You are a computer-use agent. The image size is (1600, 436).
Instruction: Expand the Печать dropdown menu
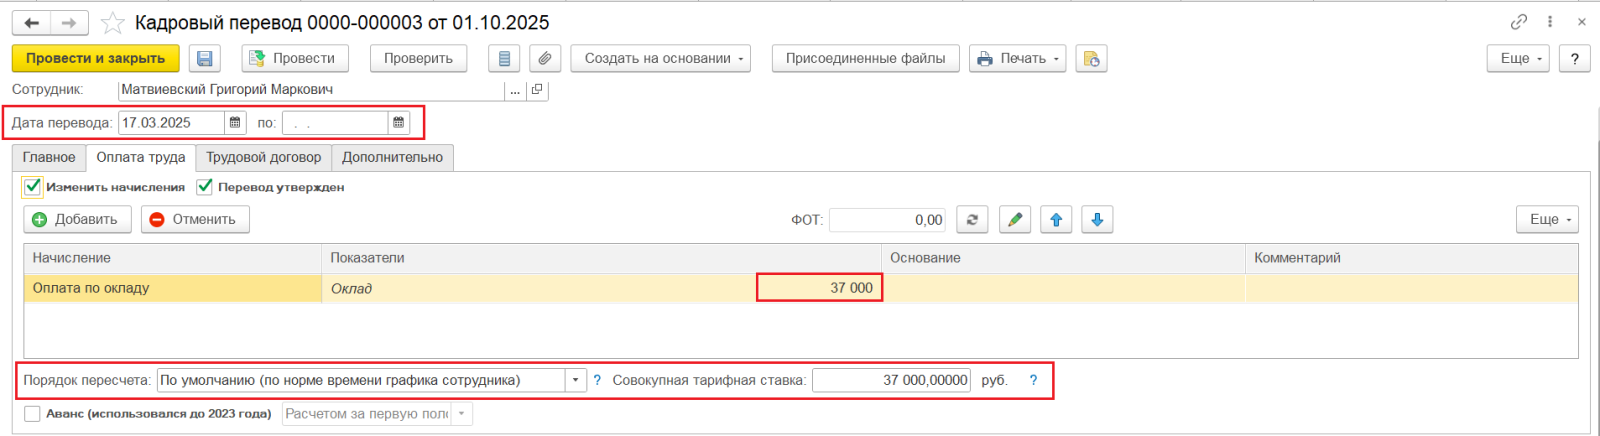pyautogui.click(x=1017, y=59)
